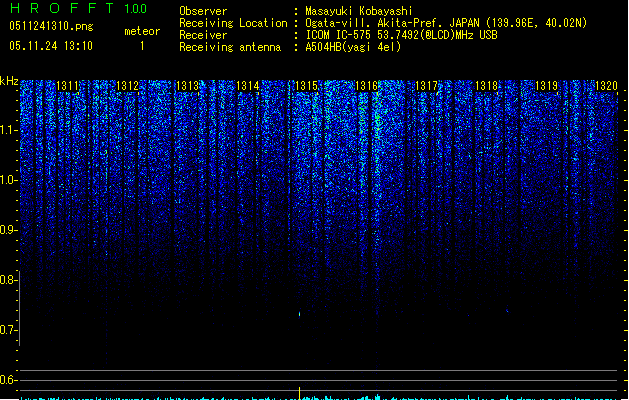
Task: Click the 0.9 kHz axis label
Action: pyautogui.click(x=8, y=230)
